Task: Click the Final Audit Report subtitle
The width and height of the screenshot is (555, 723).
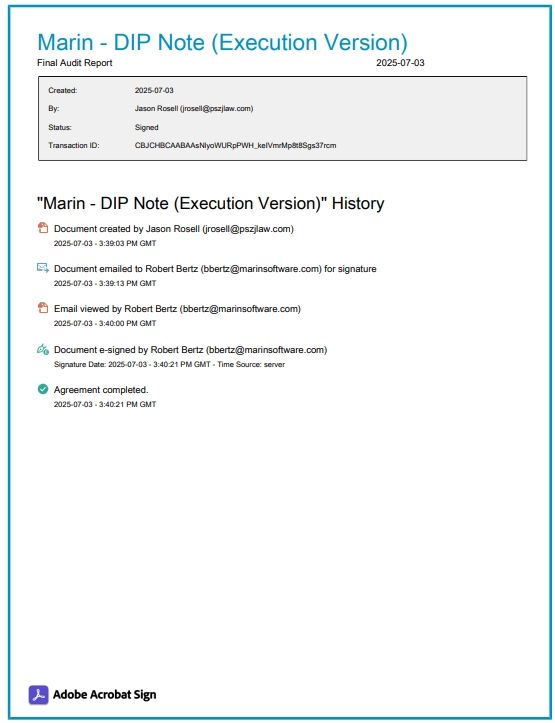Action: pyautogui.click(x=75, y=63)
